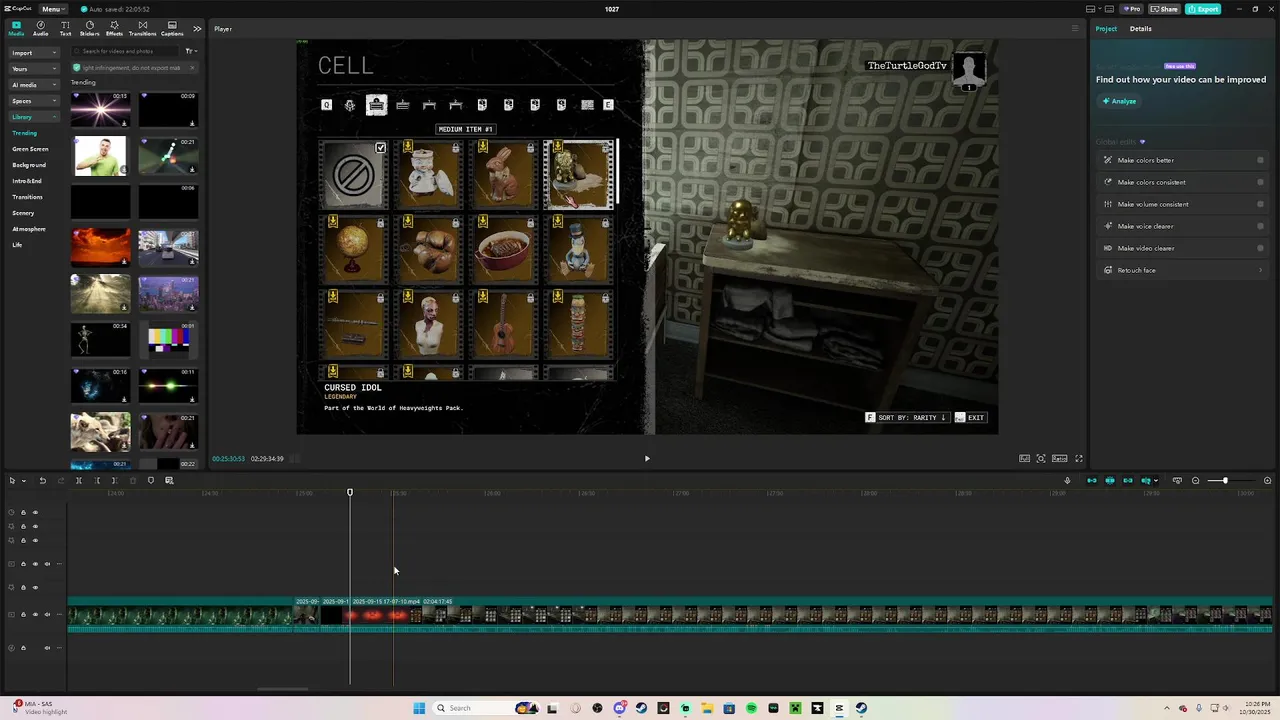Click the Undo arrow in timeline toolbar
Viewport: 1280px width, 720px height.
coord(42,481)
